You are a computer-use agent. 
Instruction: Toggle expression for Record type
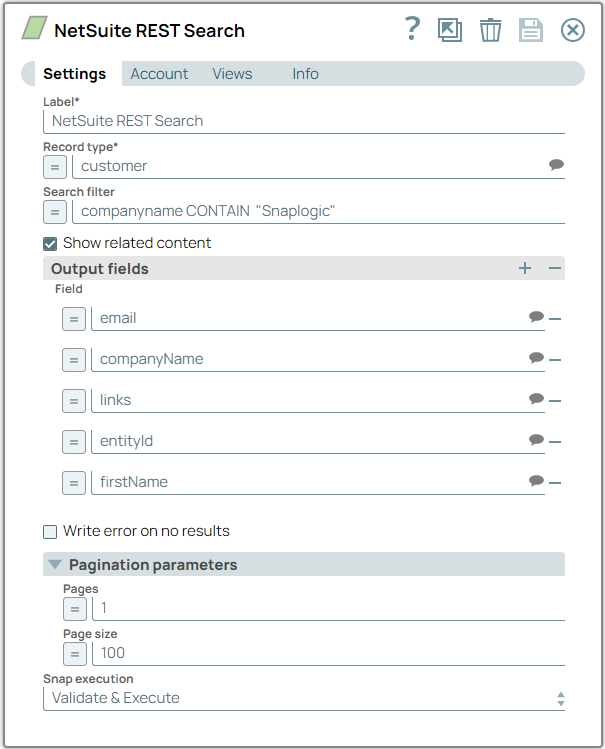55,167
